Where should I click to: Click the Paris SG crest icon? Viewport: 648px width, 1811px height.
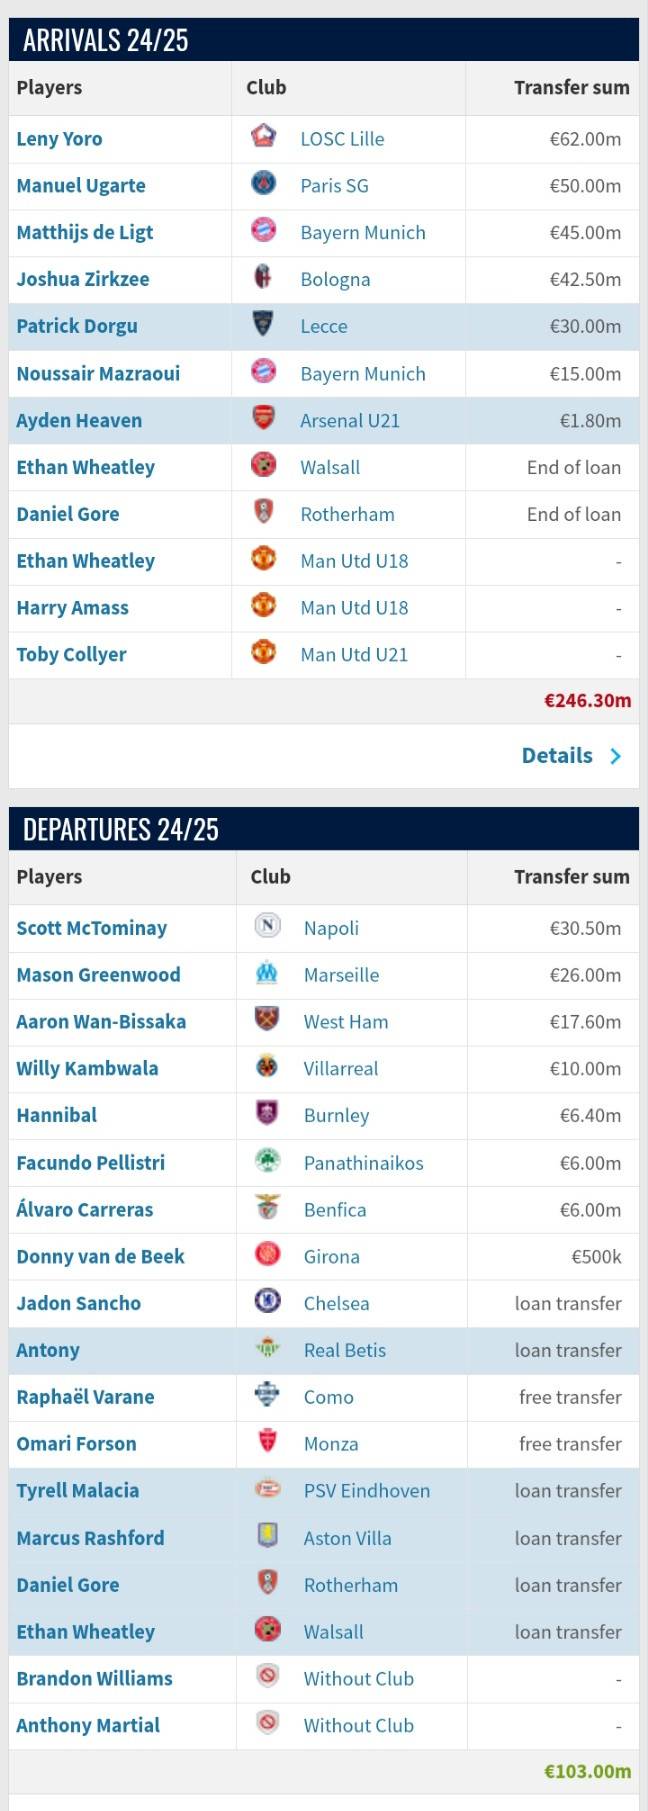263,182
